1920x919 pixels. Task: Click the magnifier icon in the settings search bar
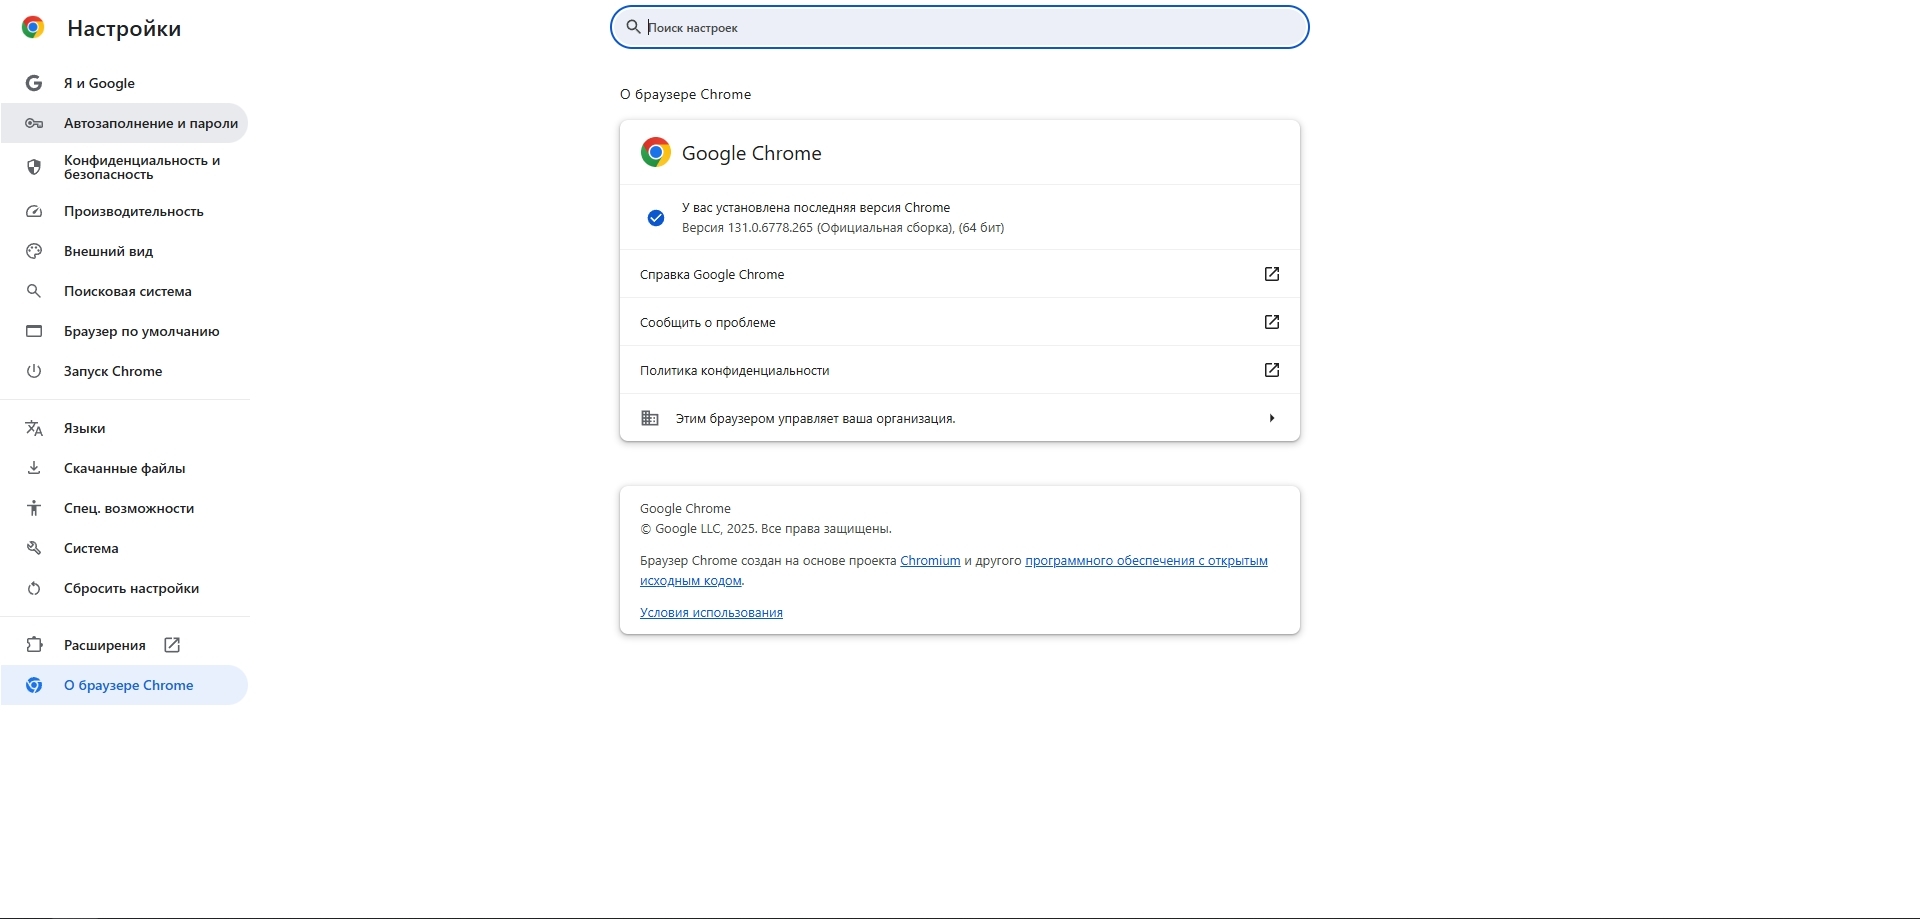pyautogui.click(x=633, y=27)
